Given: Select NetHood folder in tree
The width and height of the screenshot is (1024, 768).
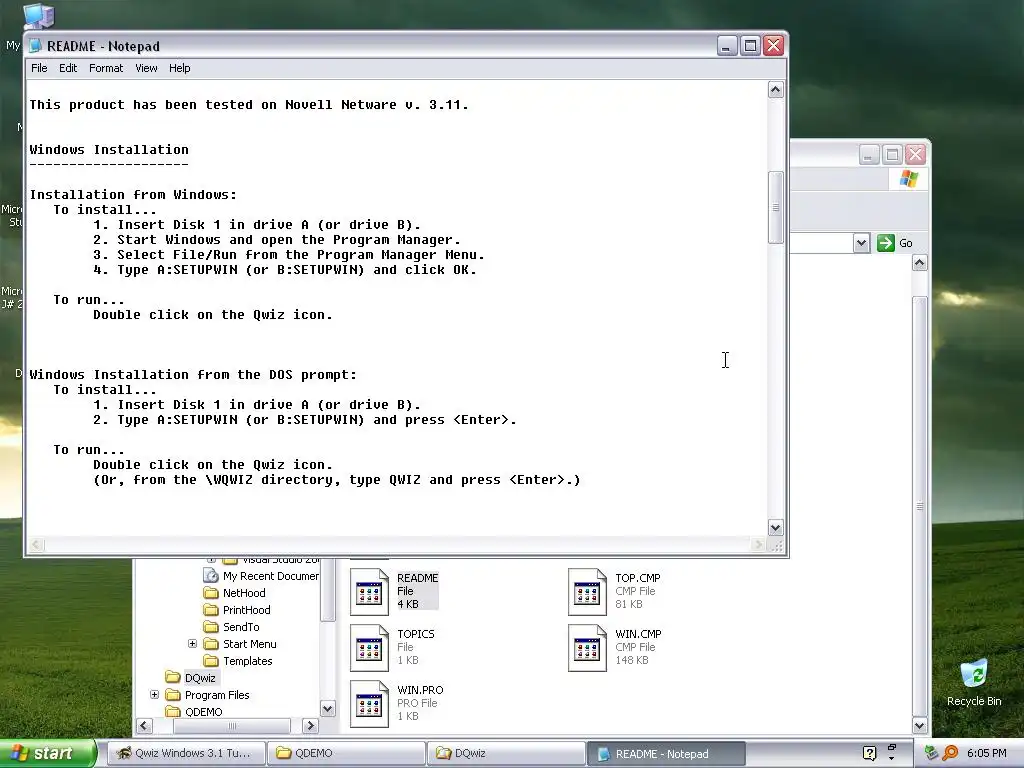Looking at the screenshot, I should click(x=244, y=593).
